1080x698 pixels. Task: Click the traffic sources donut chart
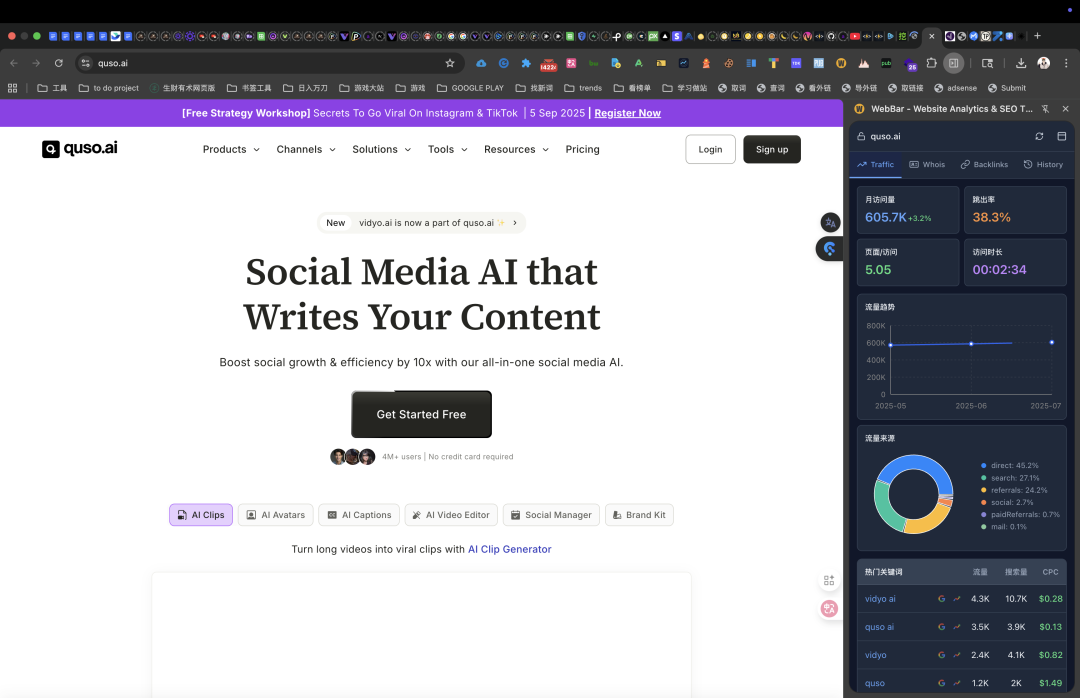[x=913, y=494]
